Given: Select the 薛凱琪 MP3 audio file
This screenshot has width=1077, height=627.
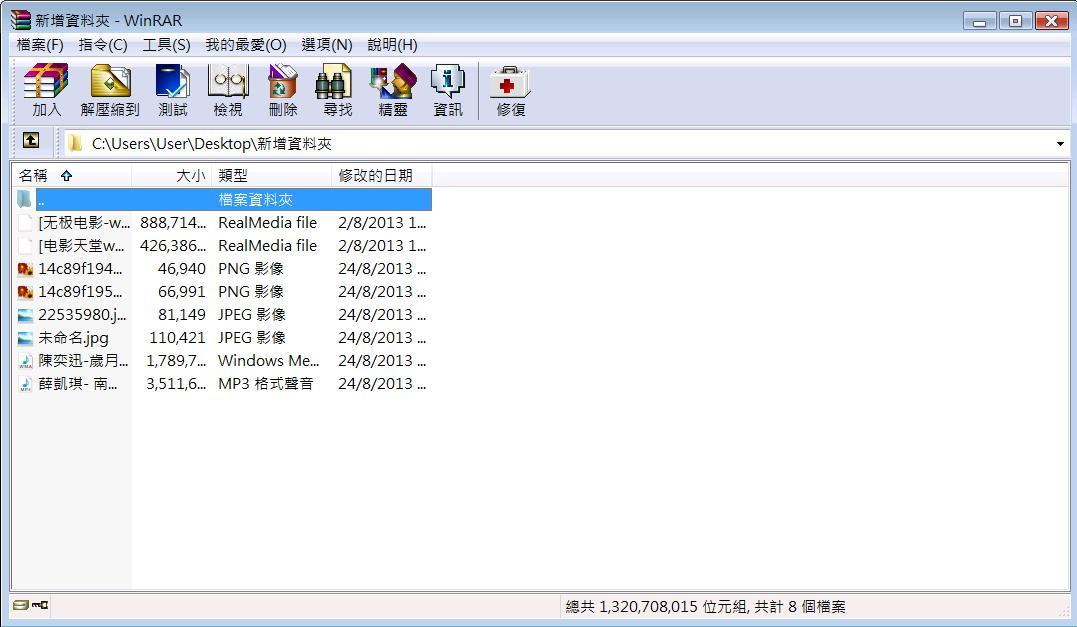Looking at the screenshot, I should click(77, 384).
